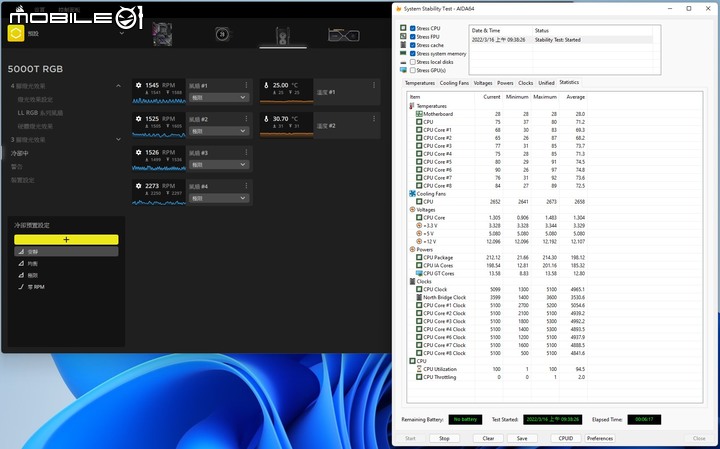Open the cooling section in the 5000T RGB sidebar
Screen dimensions: 720x449
[x=20, y=153]
